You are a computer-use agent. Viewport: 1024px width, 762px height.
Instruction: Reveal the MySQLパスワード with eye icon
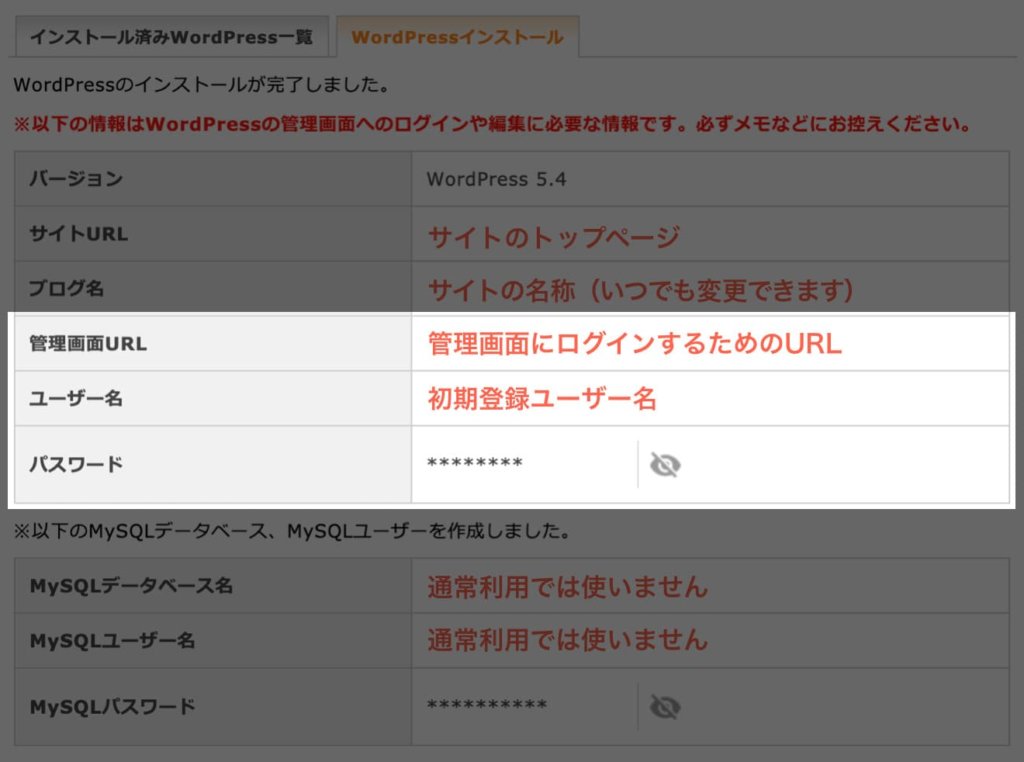coord(665,706)
